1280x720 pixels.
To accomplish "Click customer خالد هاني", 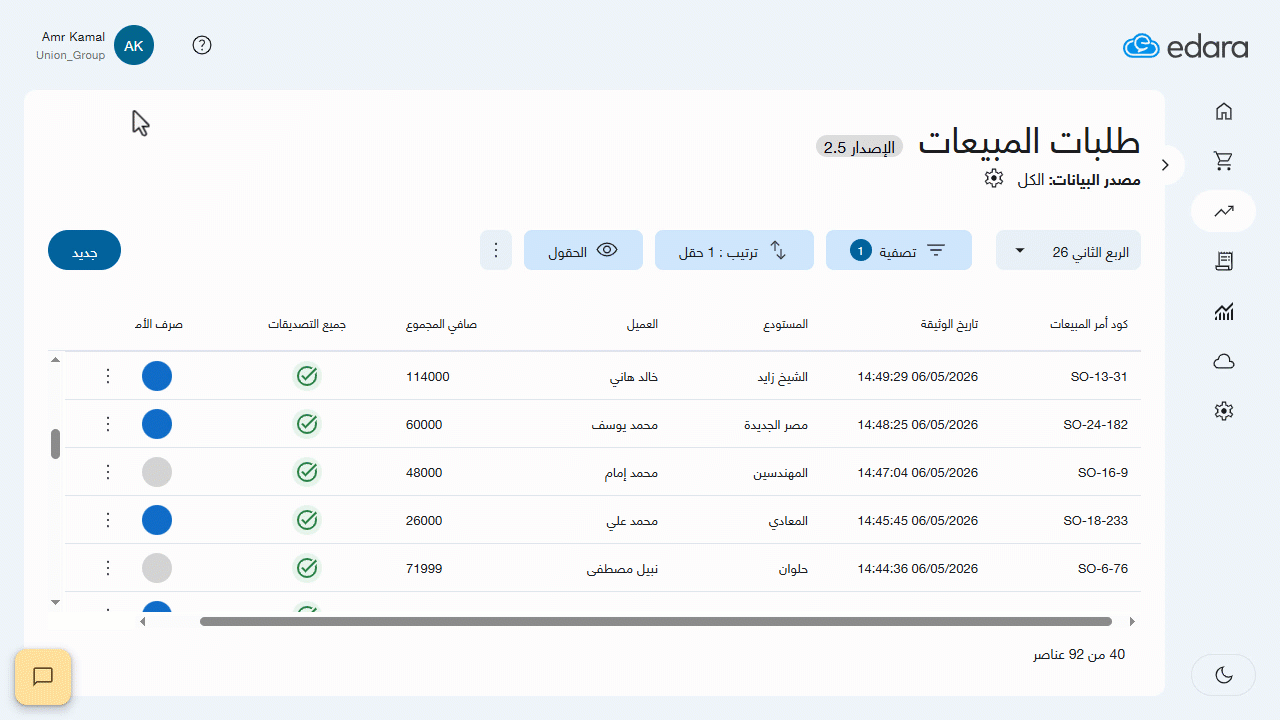I will point(634,377).
